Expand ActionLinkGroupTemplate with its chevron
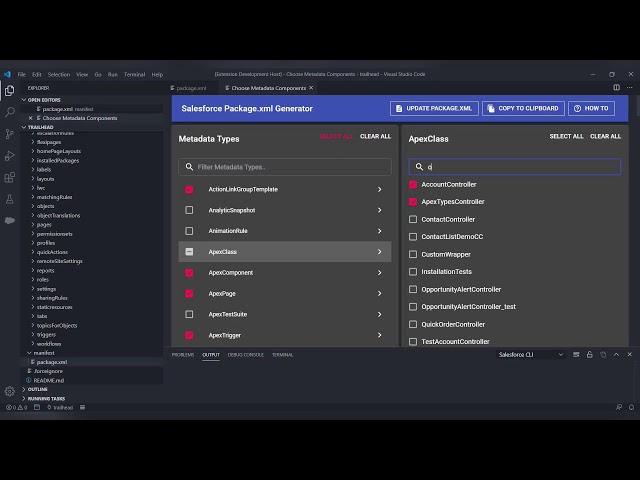The height and width of the screenshot is (480, 640). tap(380, 189)
